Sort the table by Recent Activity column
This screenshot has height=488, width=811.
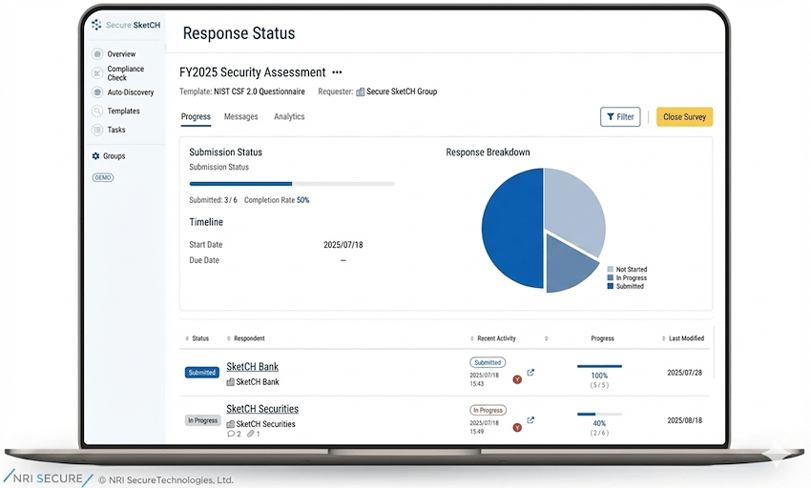pyautogui.click(x=493, y=339)
